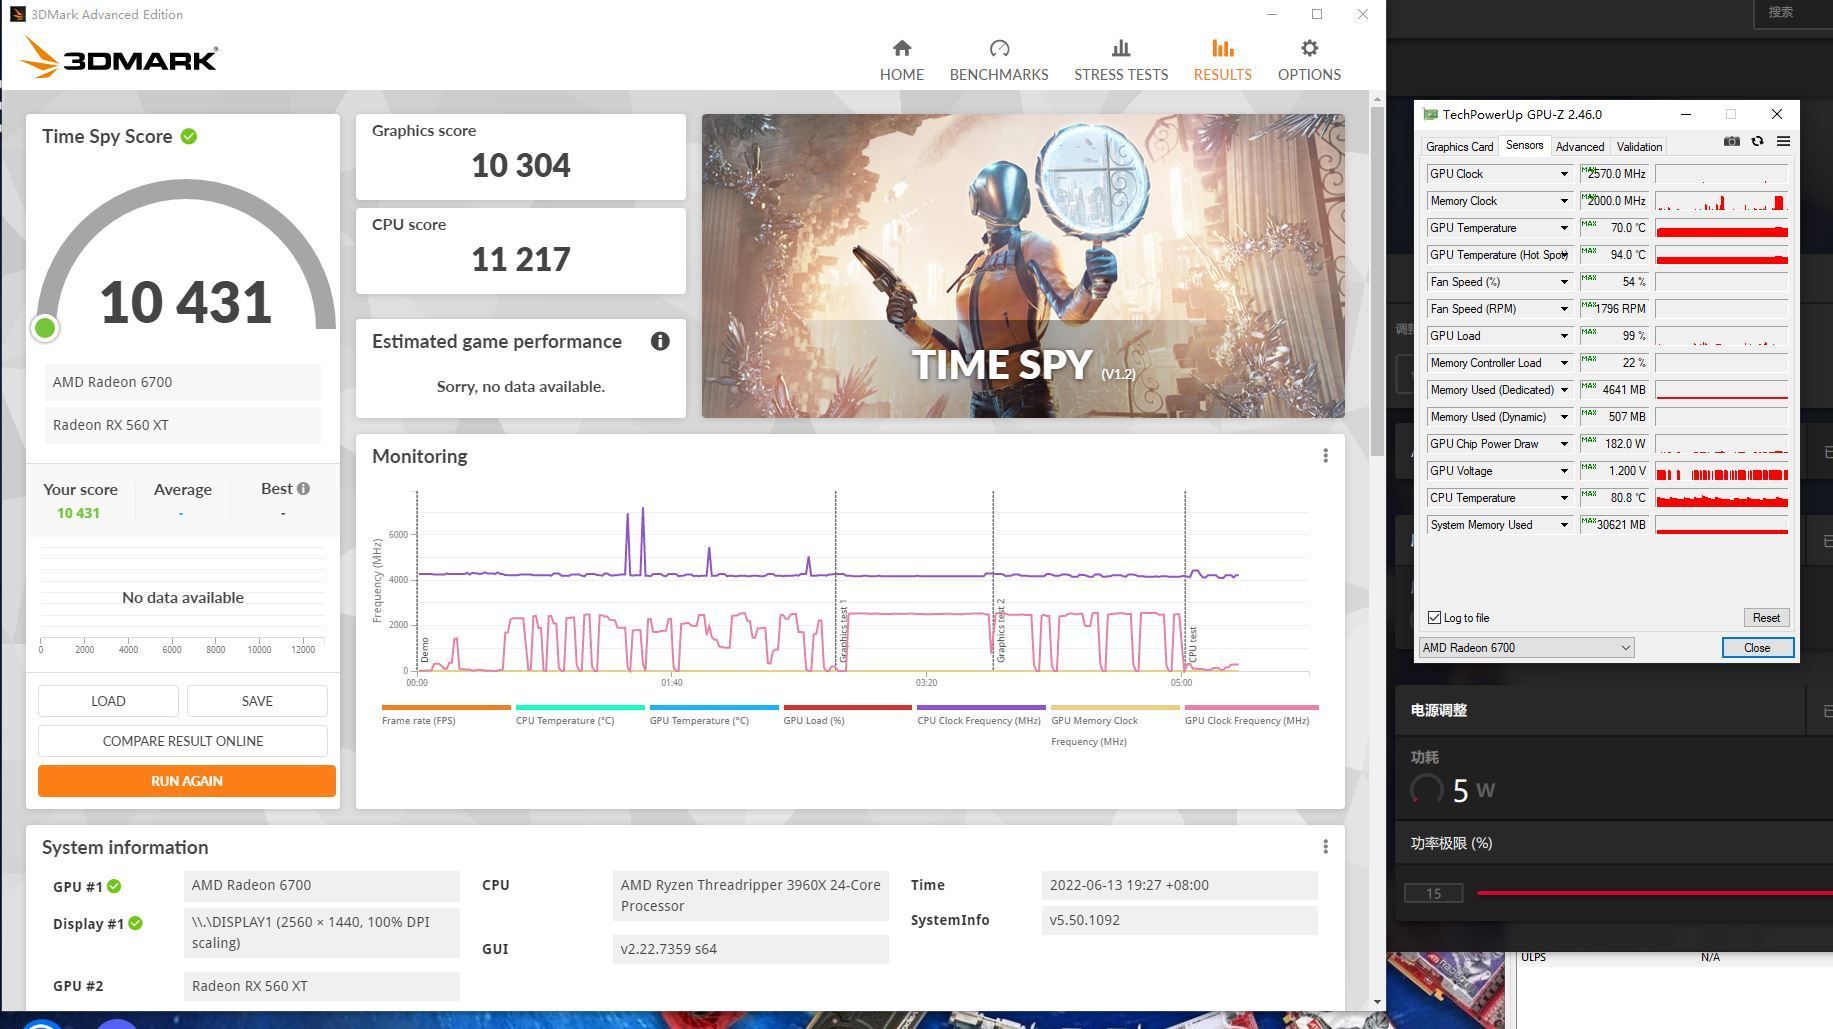Click the 3DMark vertical scrollbar
Viewport: 1833px width, 1029px height.
1378,280
